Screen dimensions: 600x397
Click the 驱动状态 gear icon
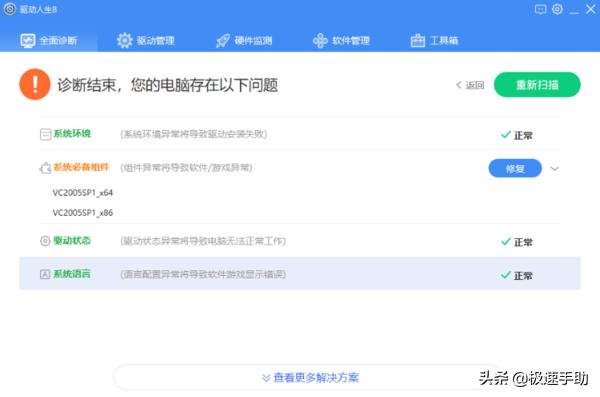(x=45, y=241)
